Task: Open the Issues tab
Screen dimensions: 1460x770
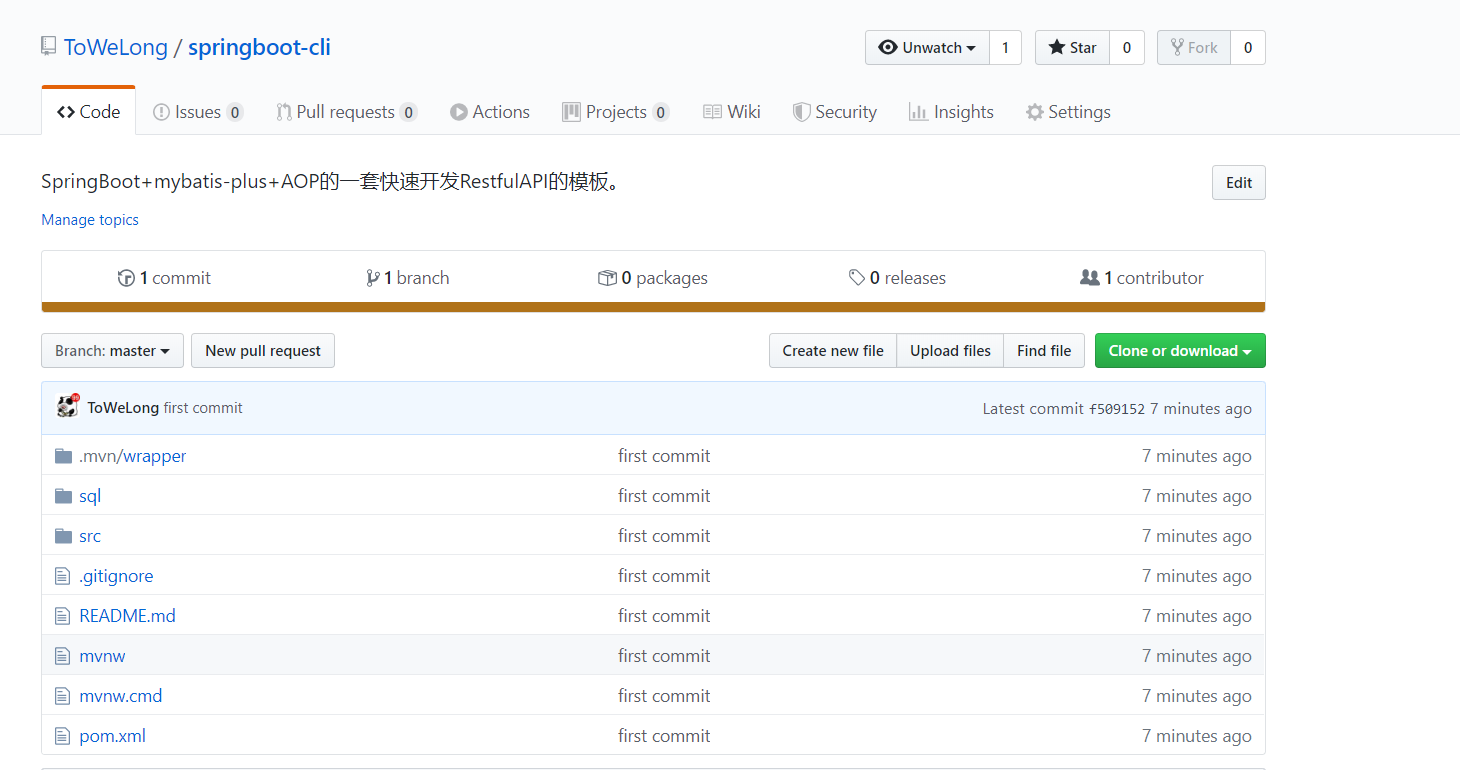Action: pyautogui.click(x=197, y=112)
